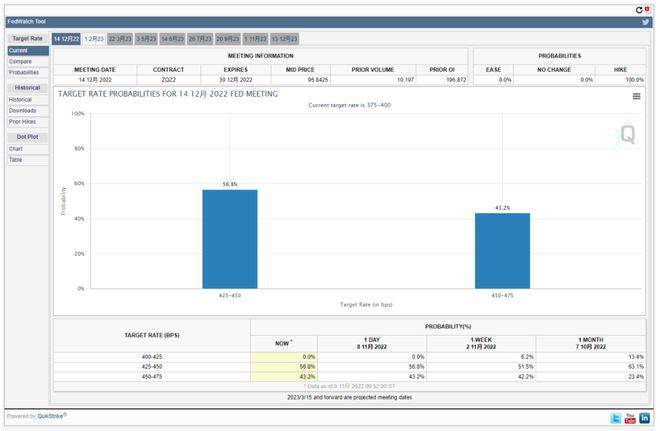
Task: Click the footer Twitter icon
Action: [x=616, y=417]
